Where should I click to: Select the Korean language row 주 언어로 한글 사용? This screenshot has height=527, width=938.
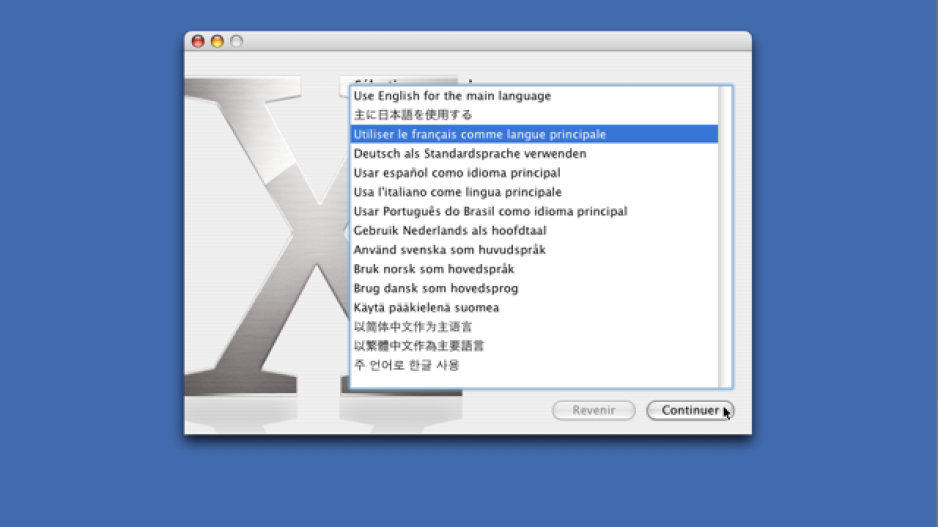click(534, 365)
